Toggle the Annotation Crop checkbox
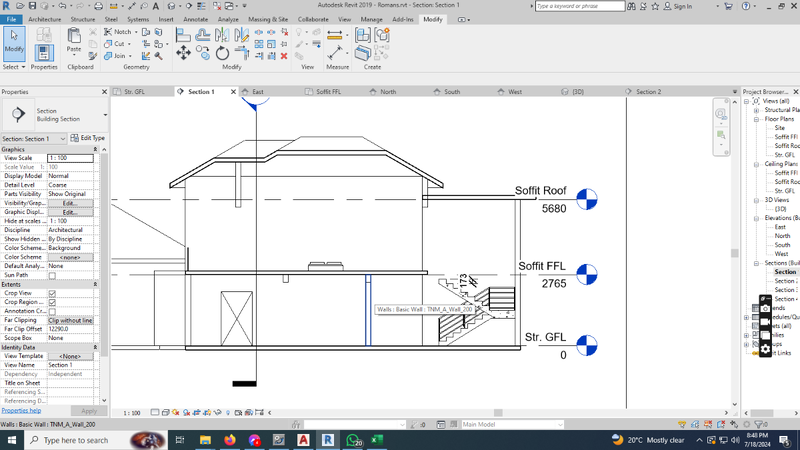This screenshot has width=800, height=450. click(x=52, y=311)
